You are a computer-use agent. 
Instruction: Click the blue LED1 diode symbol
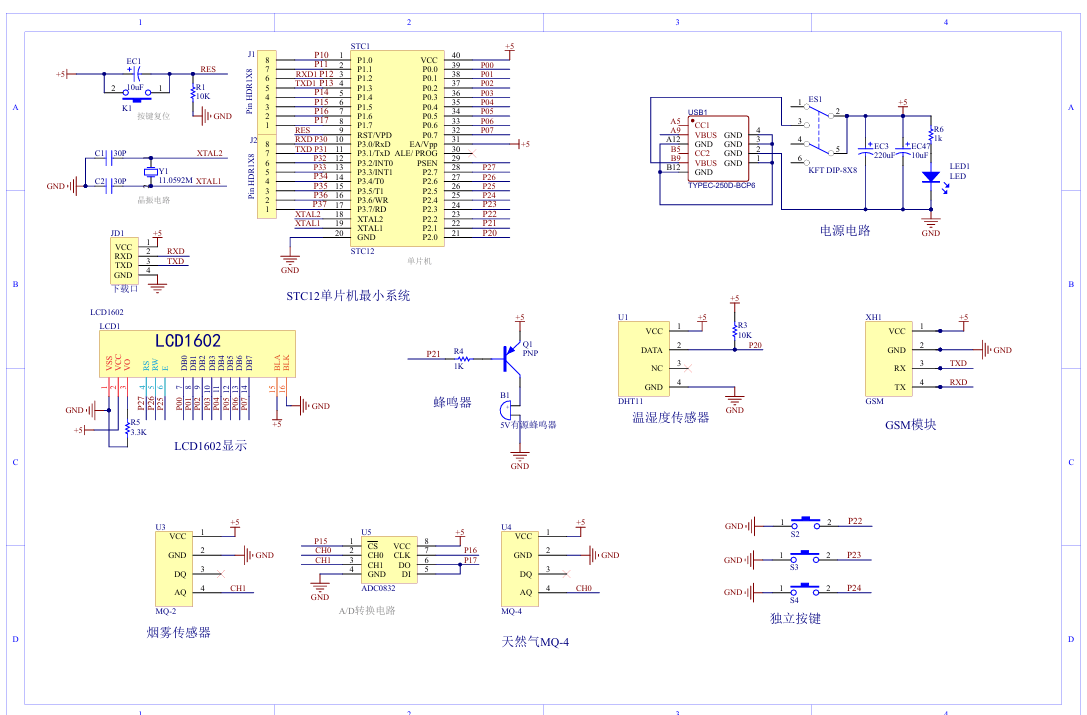point(931,177)
